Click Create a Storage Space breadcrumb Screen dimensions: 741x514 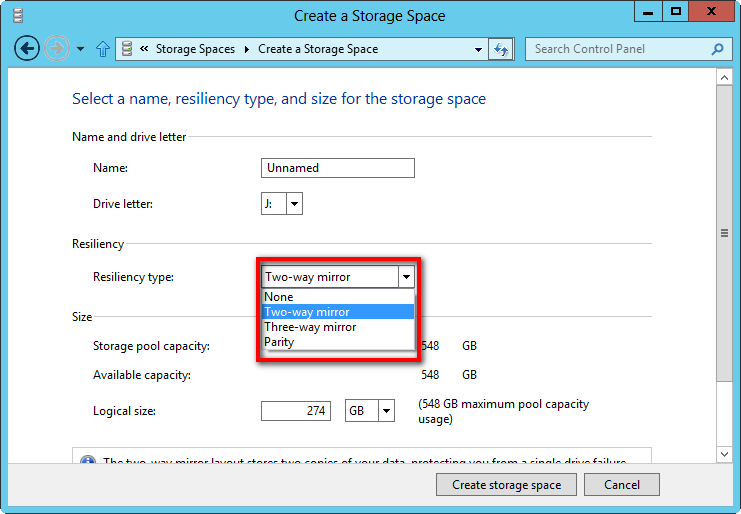[x=318, y=49]
